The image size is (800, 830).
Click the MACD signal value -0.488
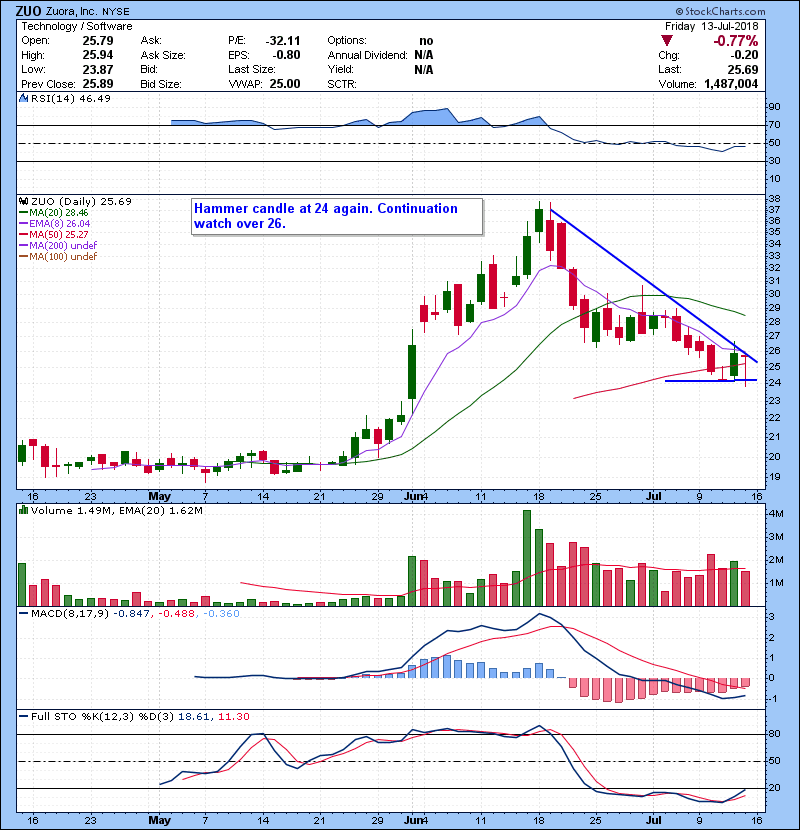point(177,614)
